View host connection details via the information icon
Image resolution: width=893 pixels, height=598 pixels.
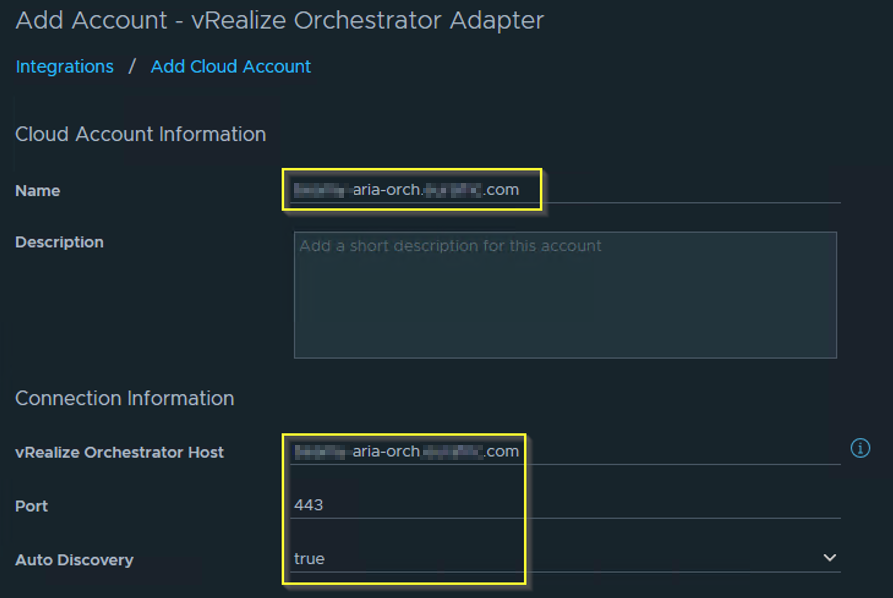(x=860, y=449)
